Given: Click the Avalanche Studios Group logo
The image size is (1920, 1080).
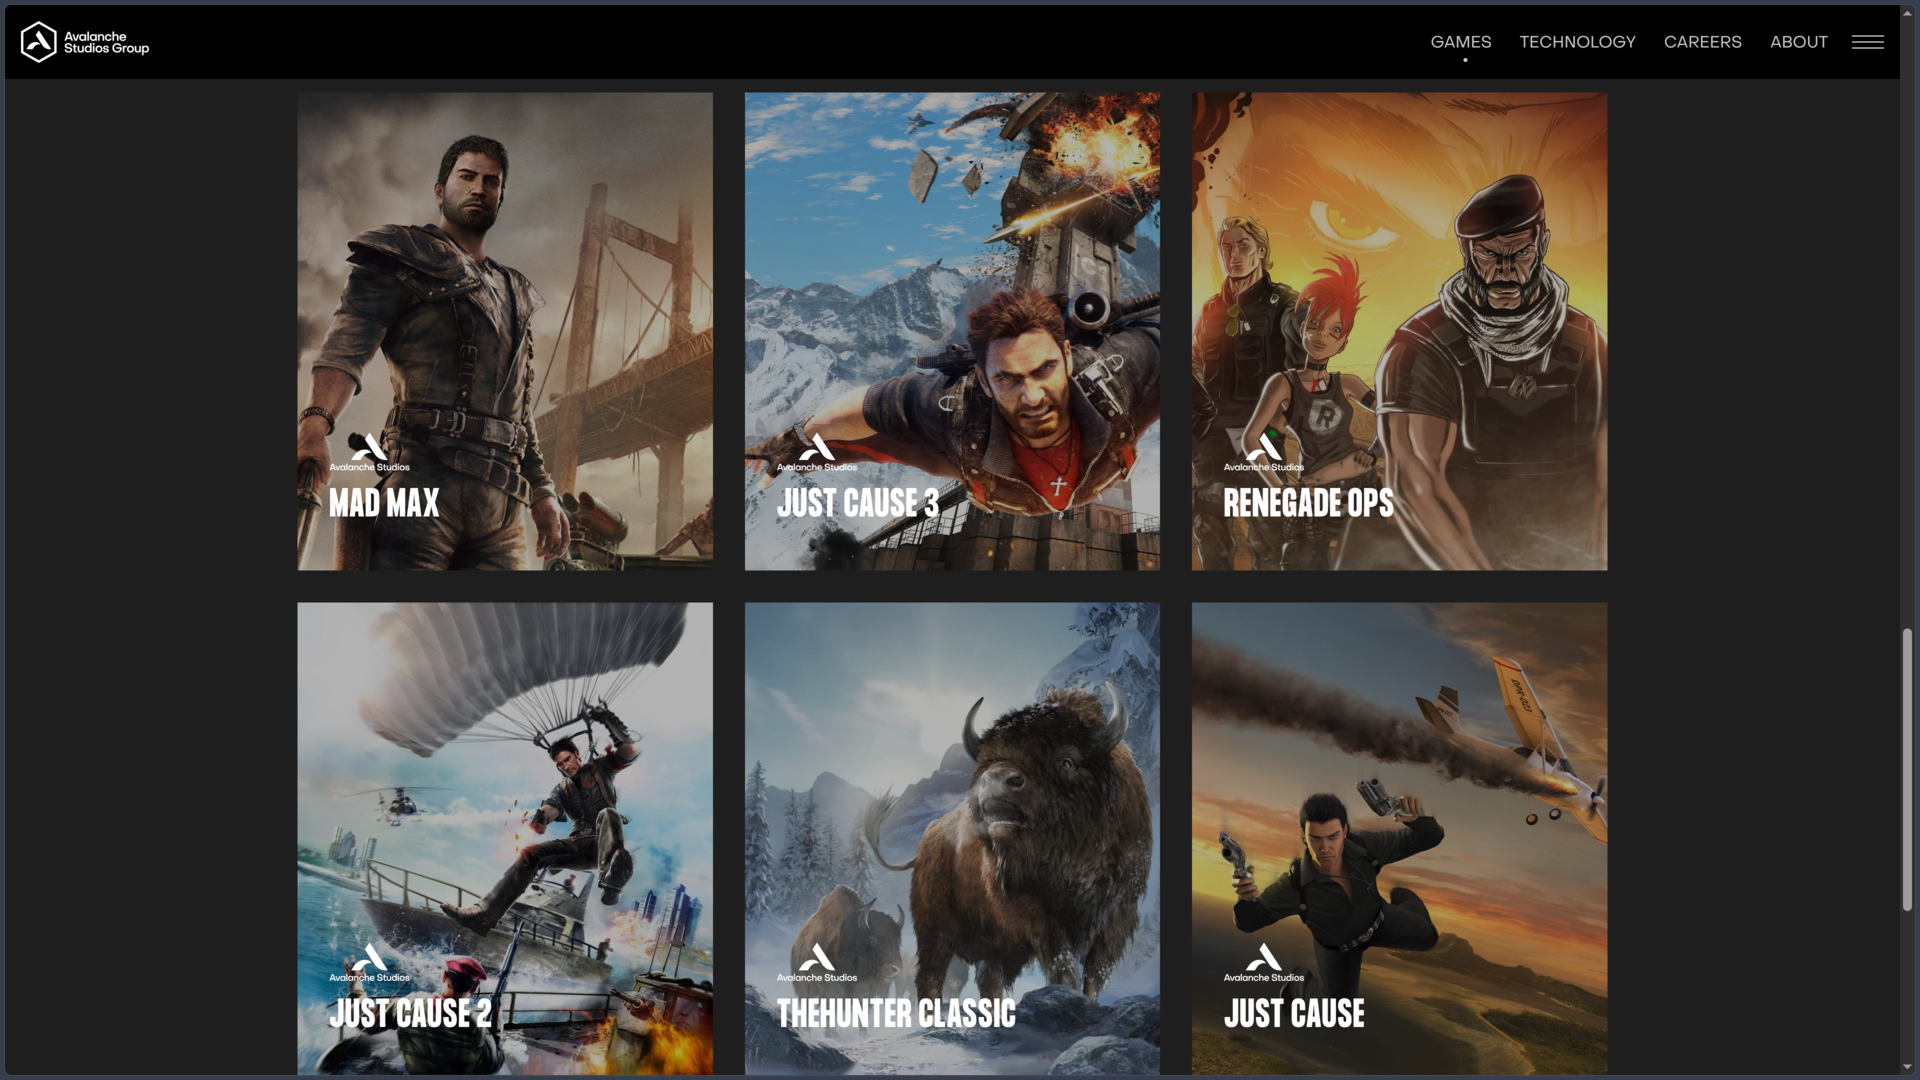Looking at the screenshot, I should (x=85, y=42).
